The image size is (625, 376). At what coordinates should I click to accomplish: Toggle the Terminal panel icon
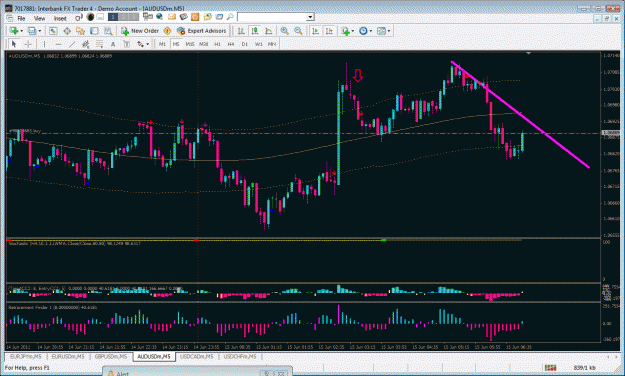94,31
